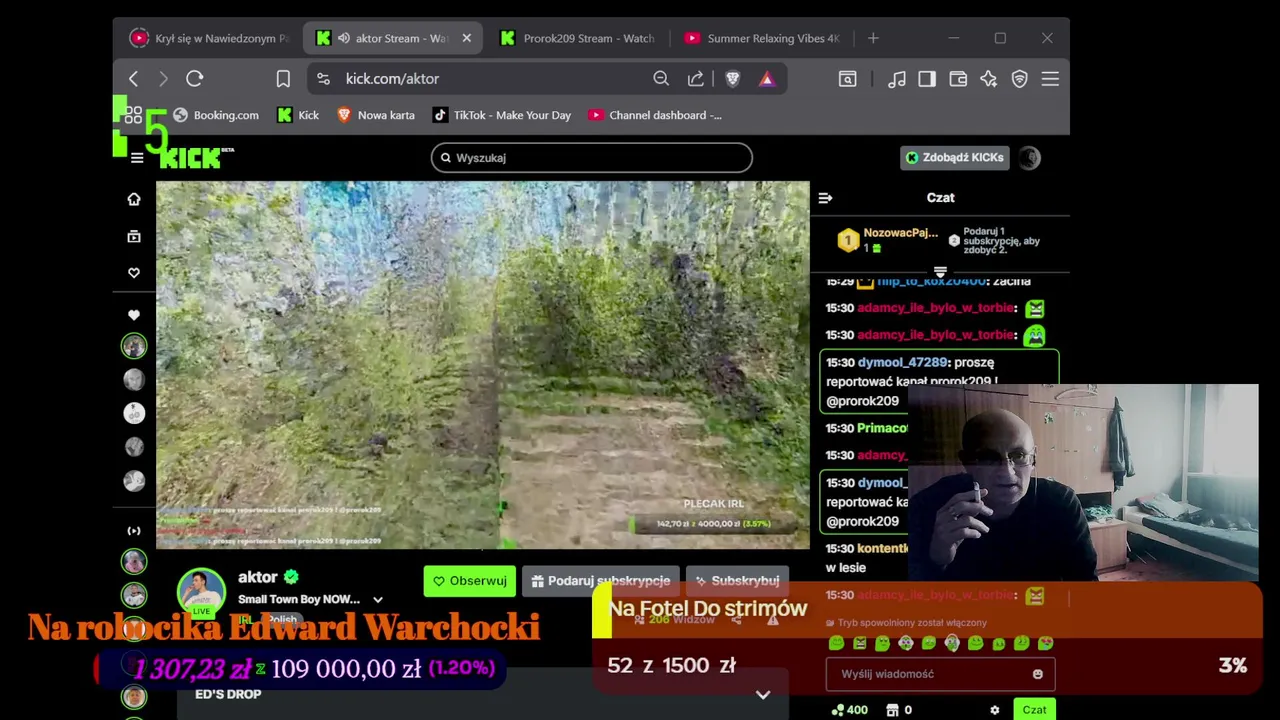This screenshot has width=1280, height=720.
Task: Reload the kick.com/aktor page
Action: tap(194, 78)
